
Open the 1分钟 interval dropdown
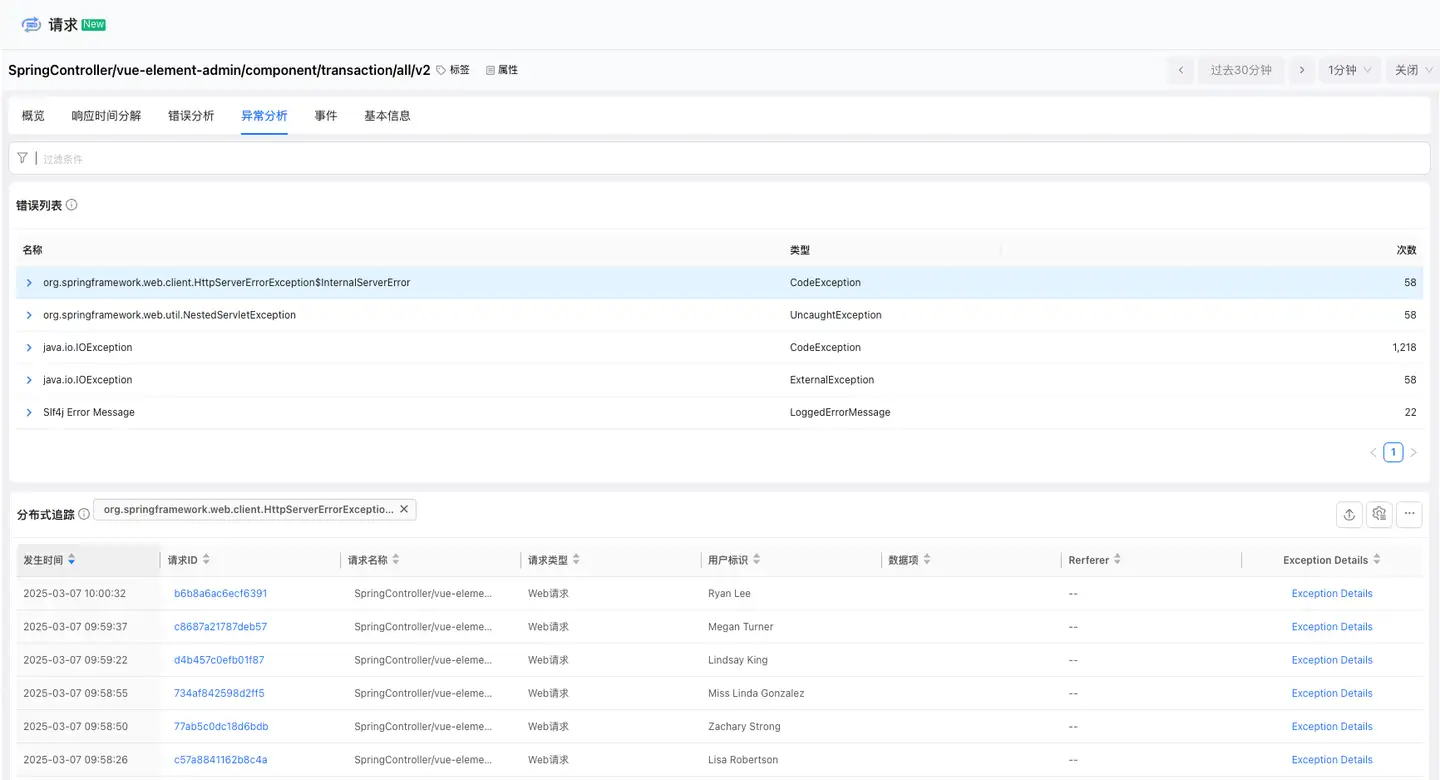click(1349, 70)
